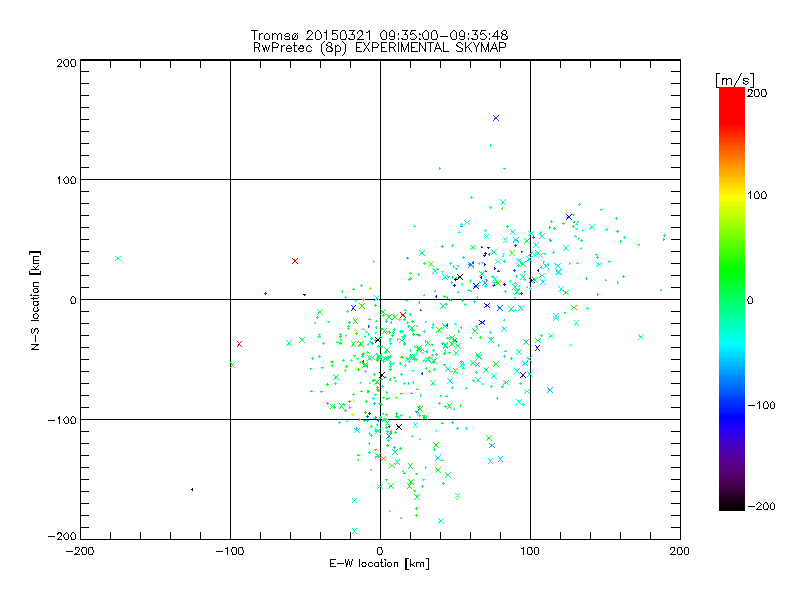Viewport: 800px width, 600px height.
Task: Click the '0' label beside the colorbar
Action: coord(750,300)
